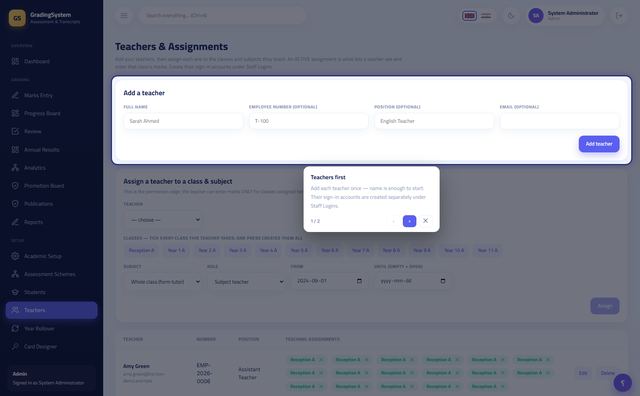Image resolution: width=640 pixels, height=396 pixels.
Task: Toggle the Year 5 A class chip
Action: (299, 250)
